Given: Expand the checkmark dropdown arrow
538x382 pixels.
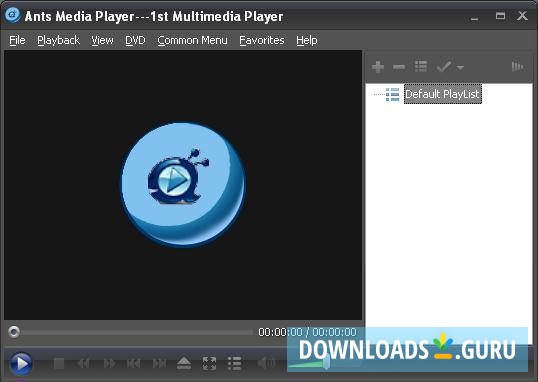Looking at the screenshot, I should 460,67.
